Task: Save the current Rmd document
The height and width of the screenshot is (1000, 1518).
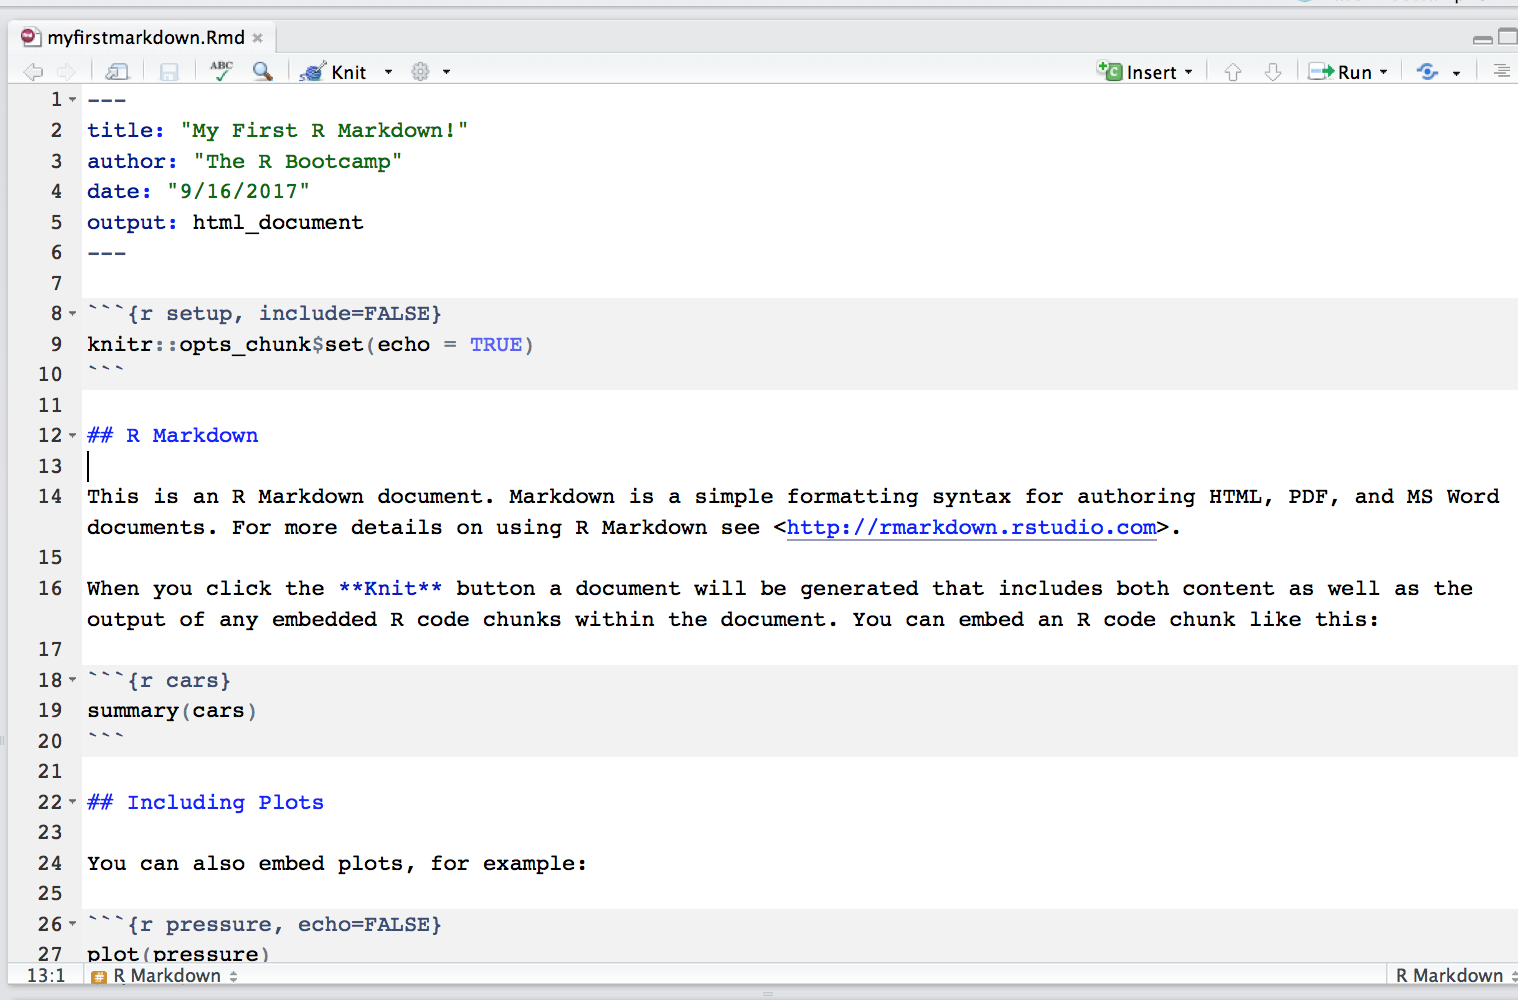Action: [169, 72]
